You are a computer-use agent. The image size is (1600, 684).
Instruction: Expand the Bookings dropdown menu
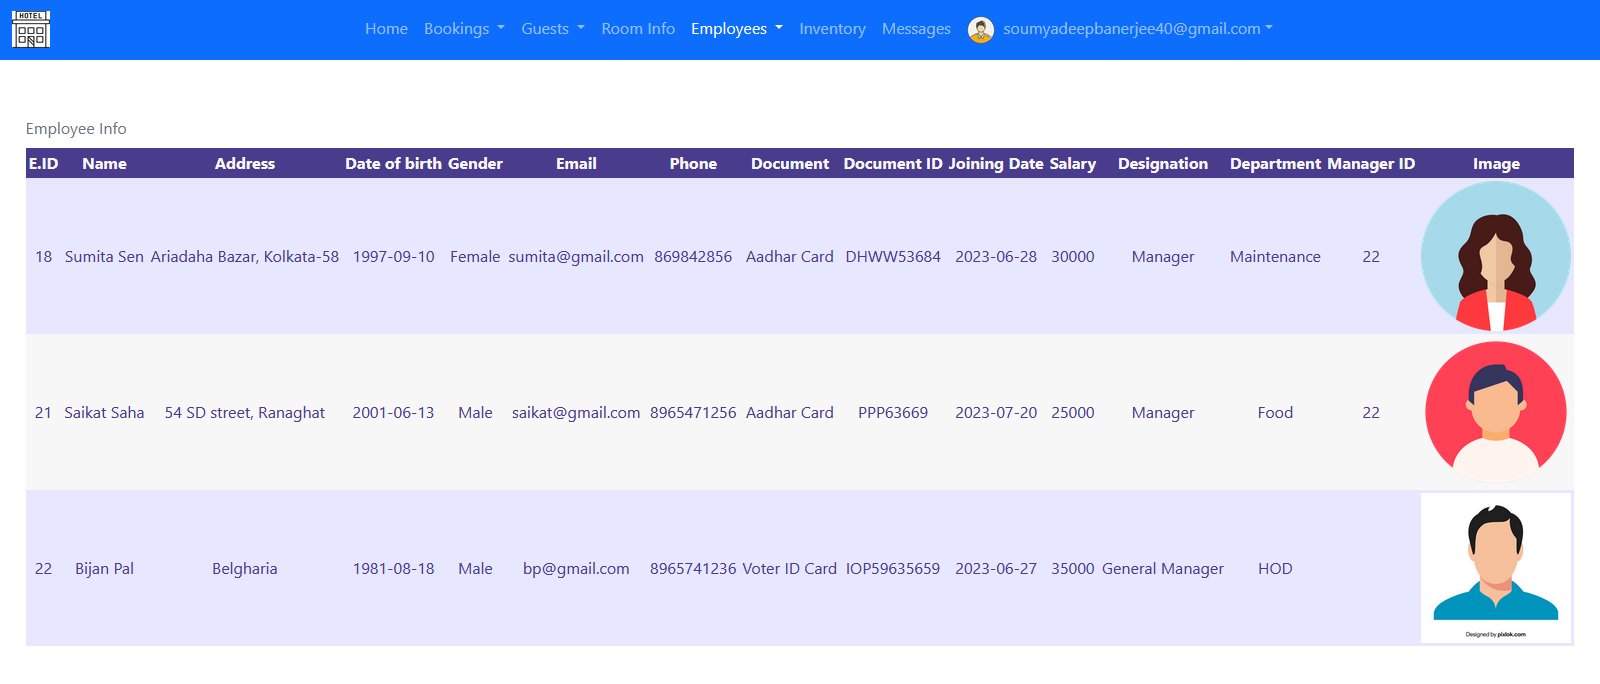tap(464, 29)
